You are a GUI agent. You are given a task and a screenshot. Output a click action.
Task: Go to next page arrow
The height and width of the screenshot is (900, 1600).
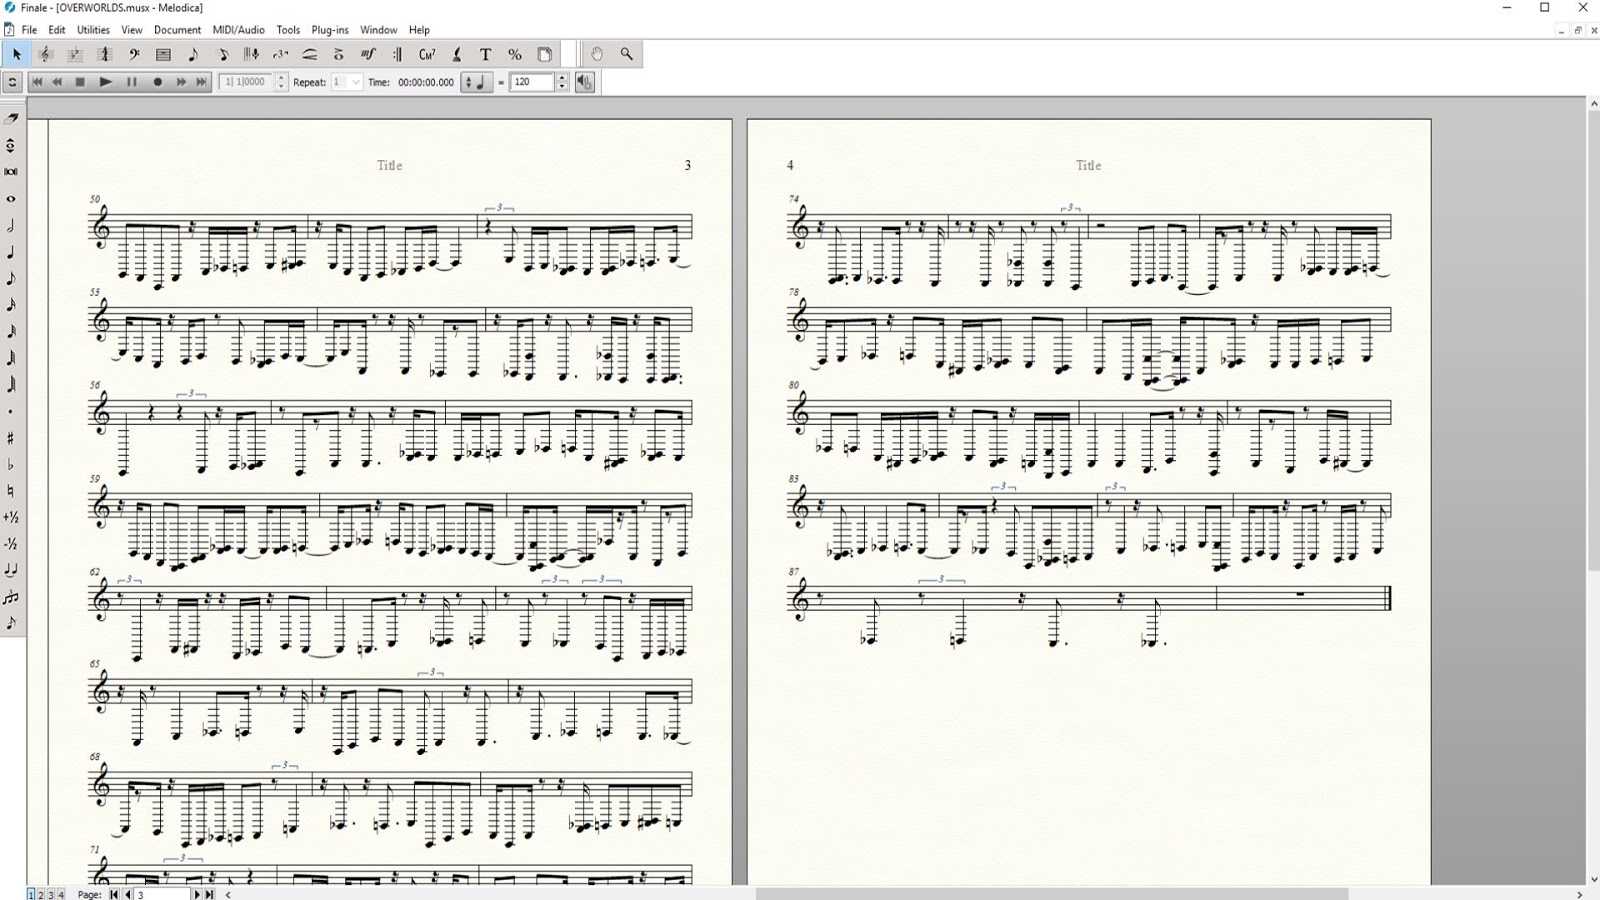pos(196,894)
